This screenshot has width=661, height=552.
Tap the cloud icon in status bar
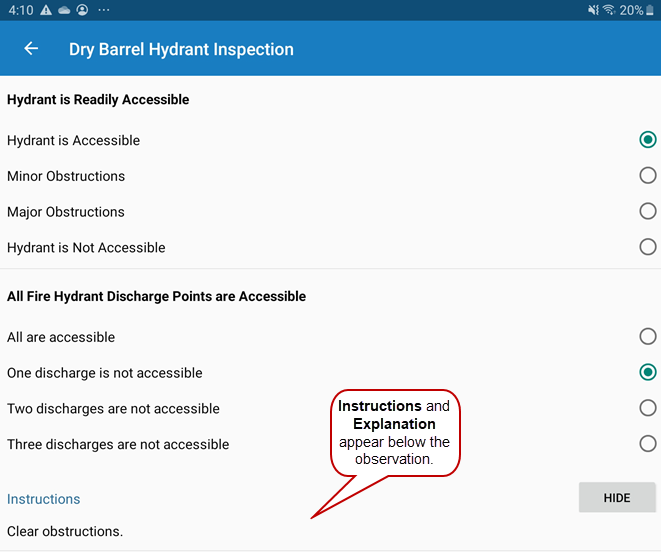pos(64,10)
